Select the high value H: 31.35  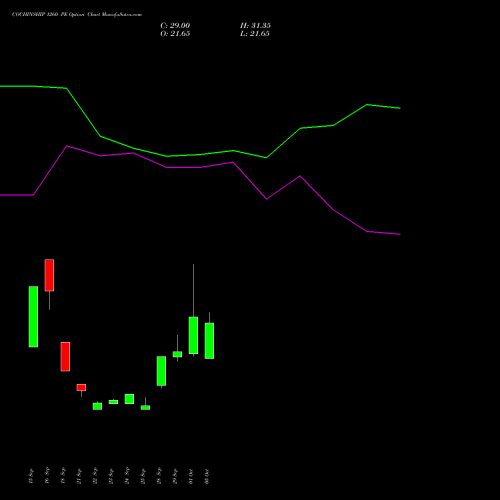click(x=255, y=26)
